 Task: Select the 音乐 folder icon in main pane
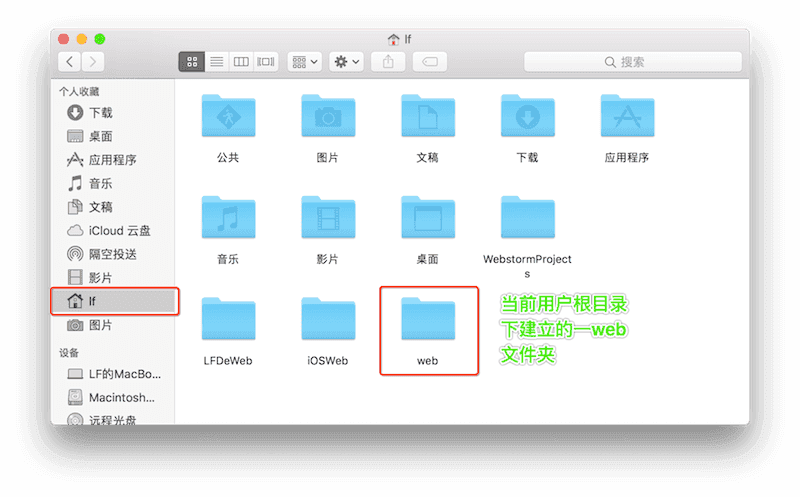[228, 217]
